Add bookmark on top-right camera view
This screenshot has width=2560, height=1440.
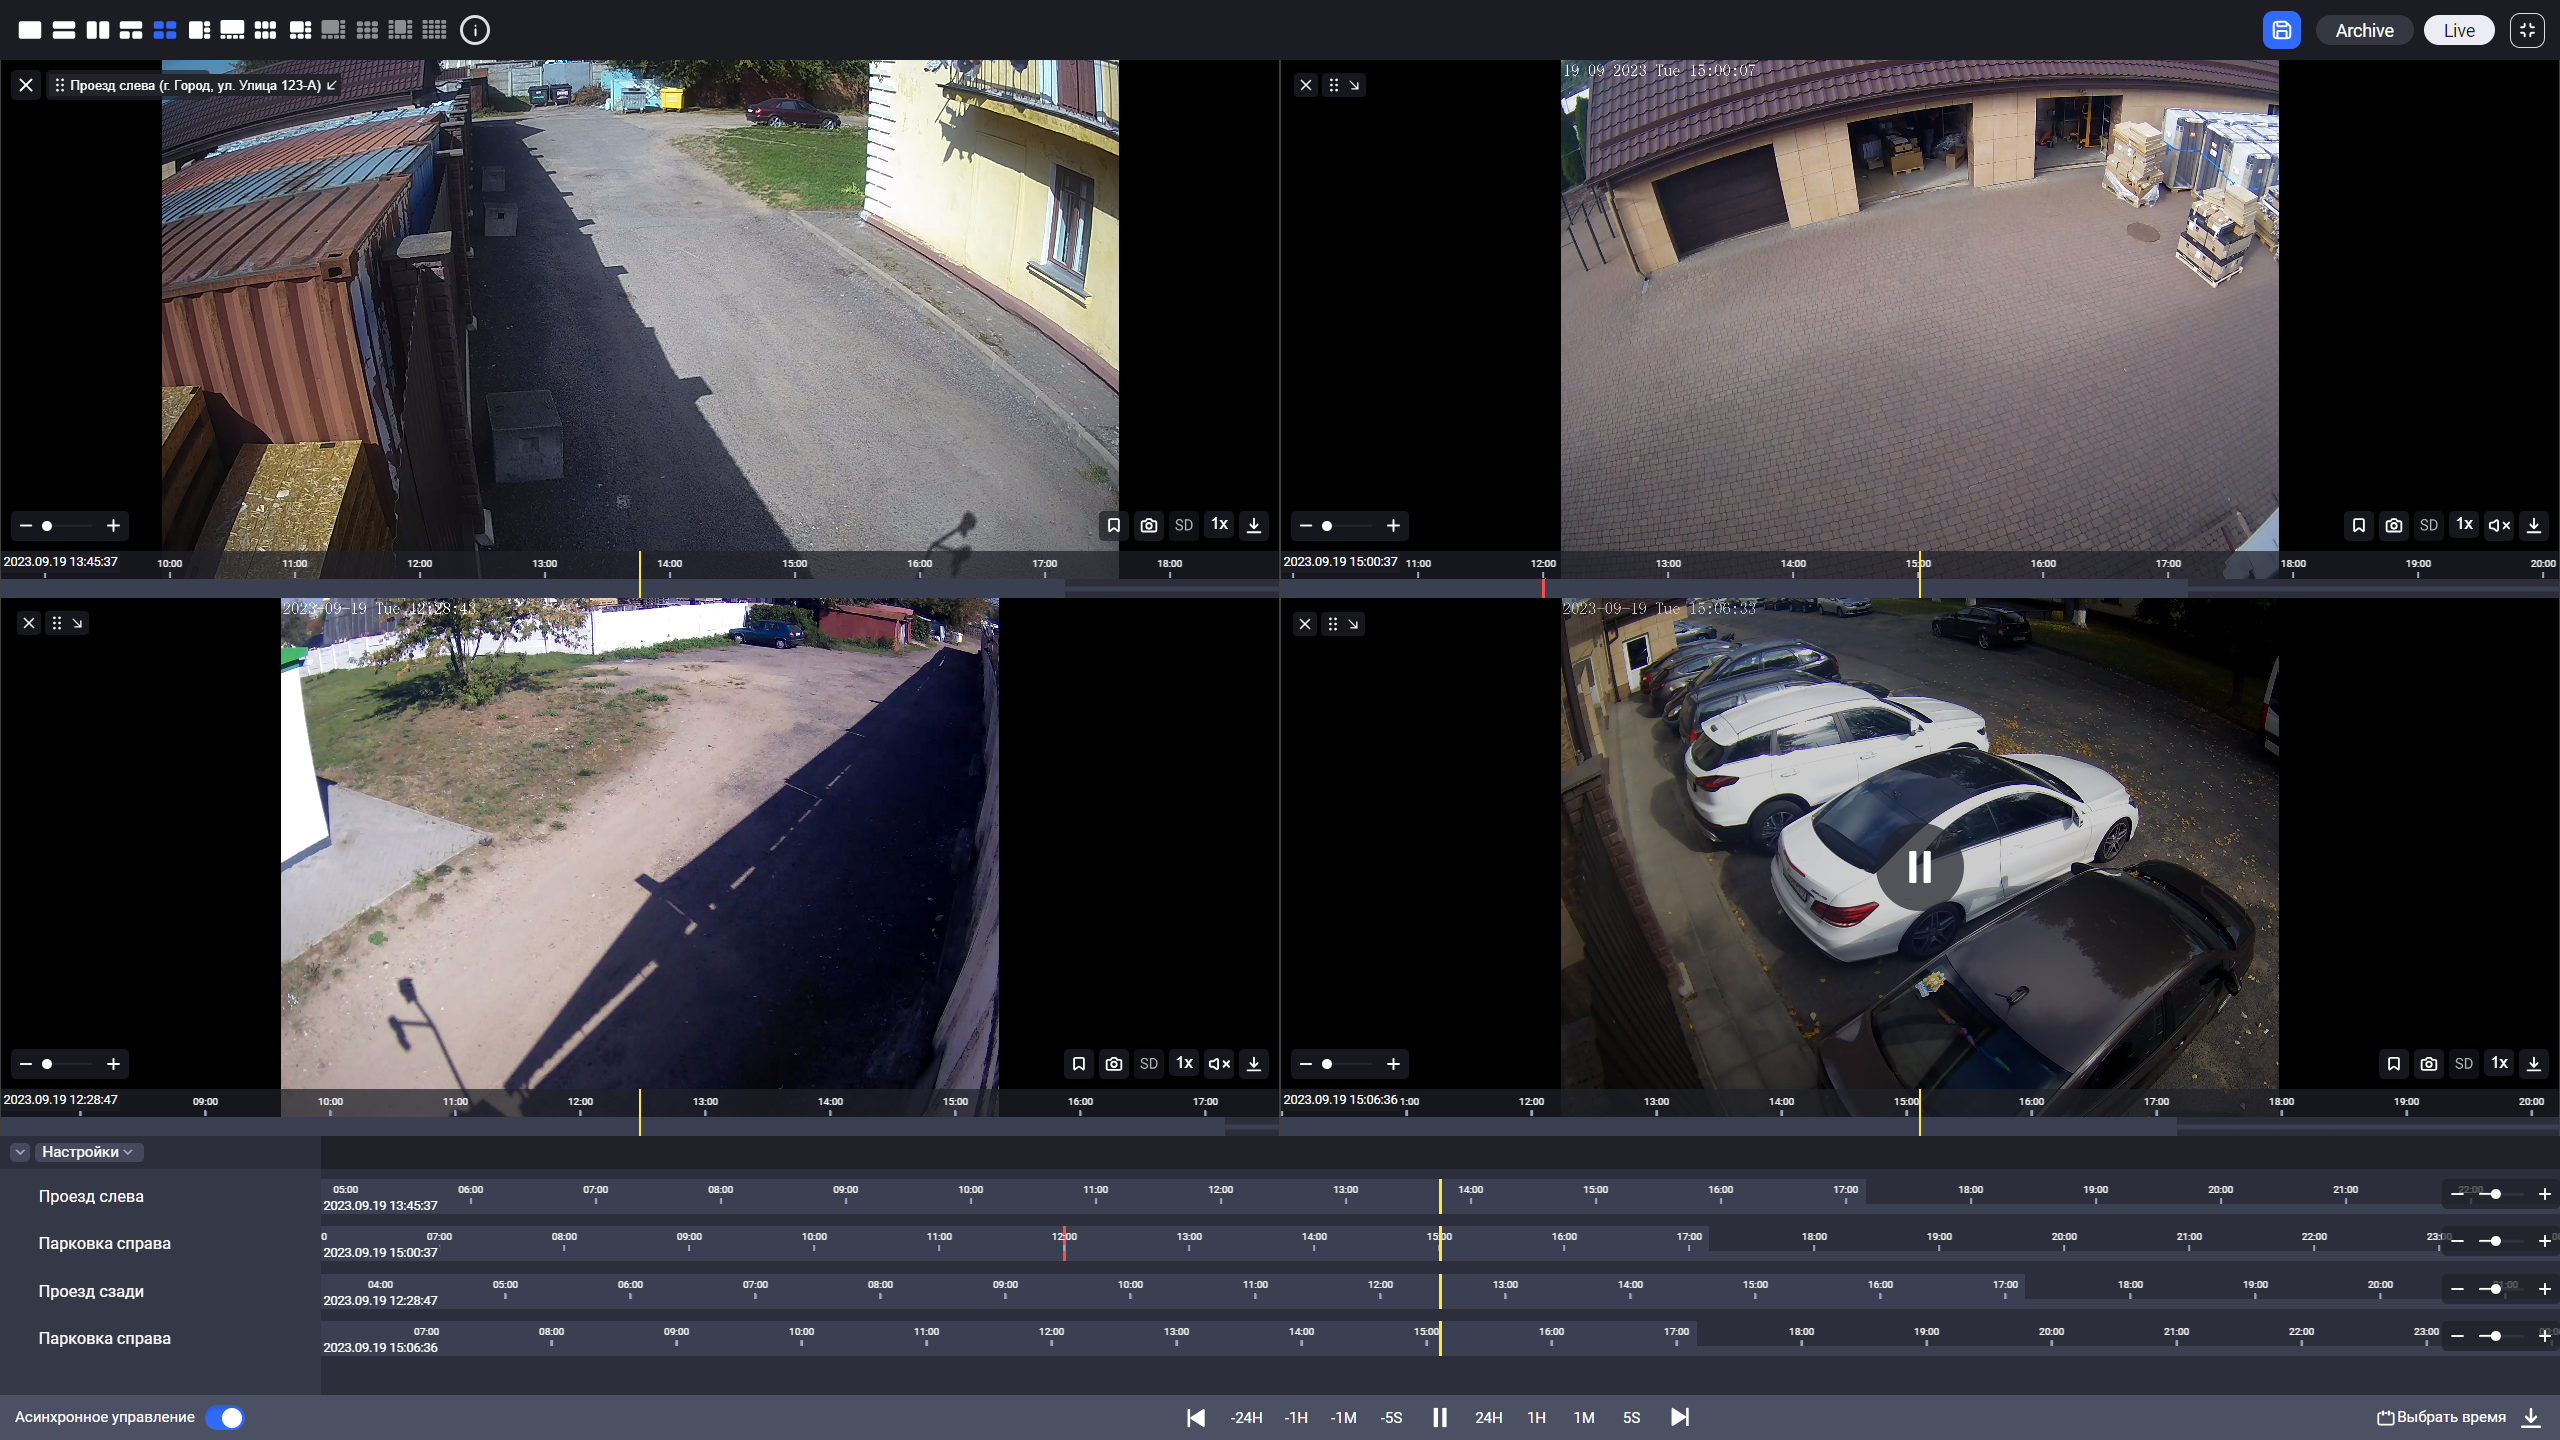tap(2358, 525)
